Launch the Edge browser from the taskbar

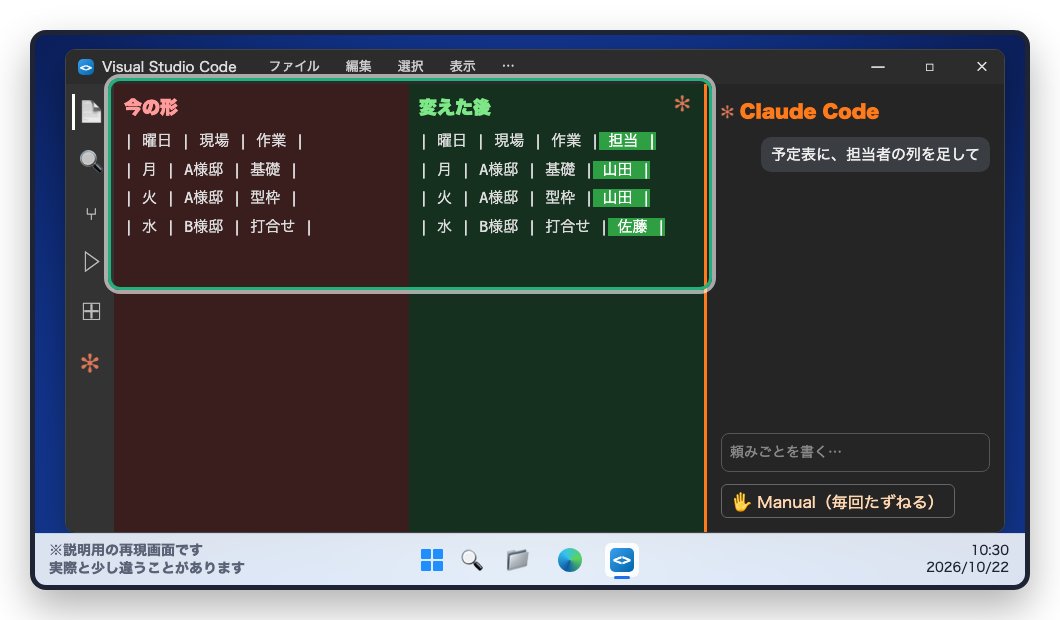[x=570, y=560]
